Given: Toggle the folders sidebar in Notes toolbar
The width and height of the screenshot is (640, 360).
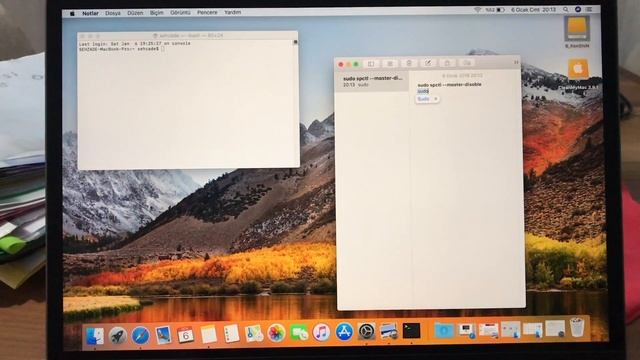Looking at the screenshot, I should [371, 64].
